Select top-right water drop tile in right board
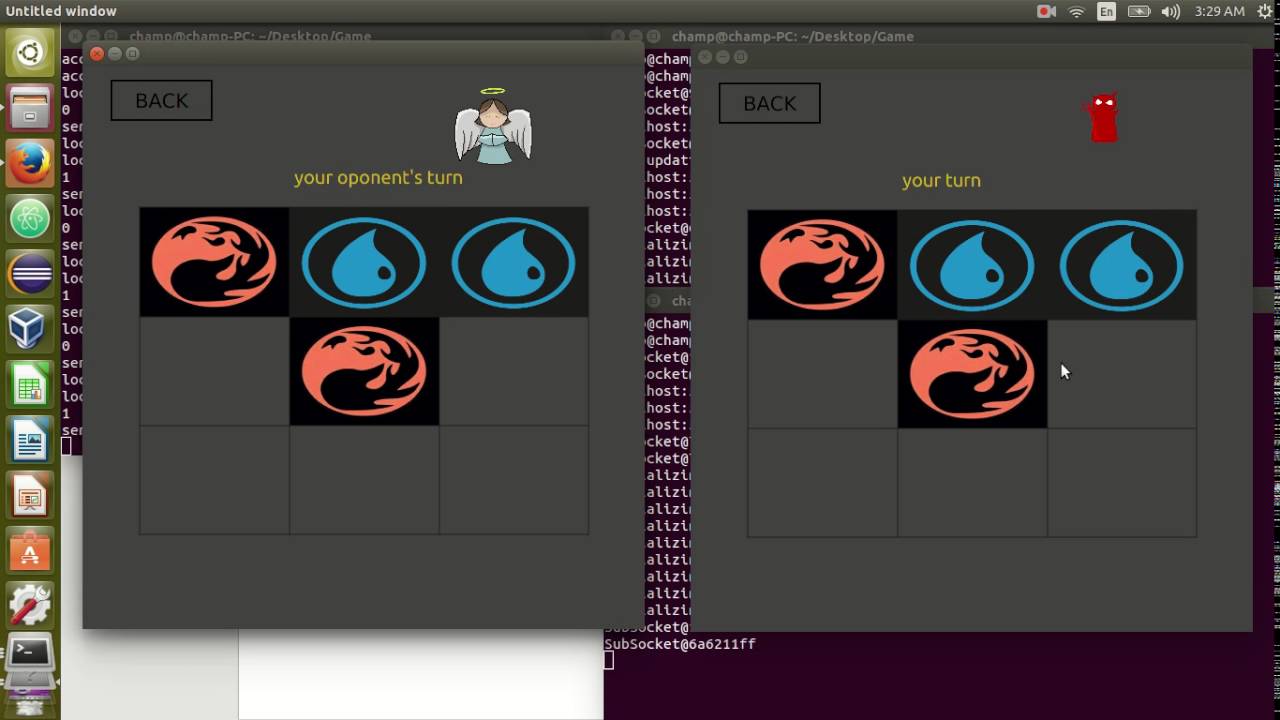 pyautogui.click(x=1122, y=265)
